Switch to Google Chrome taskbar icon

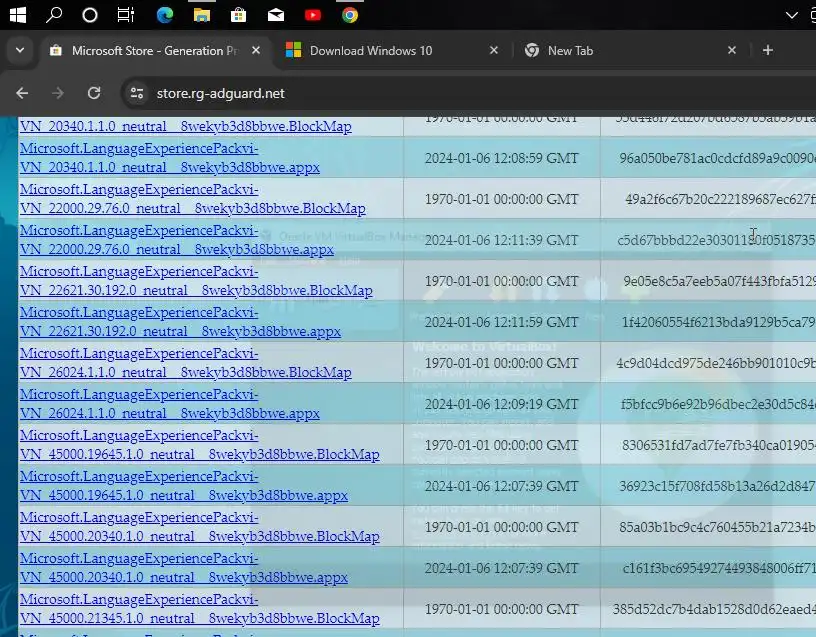350,15
